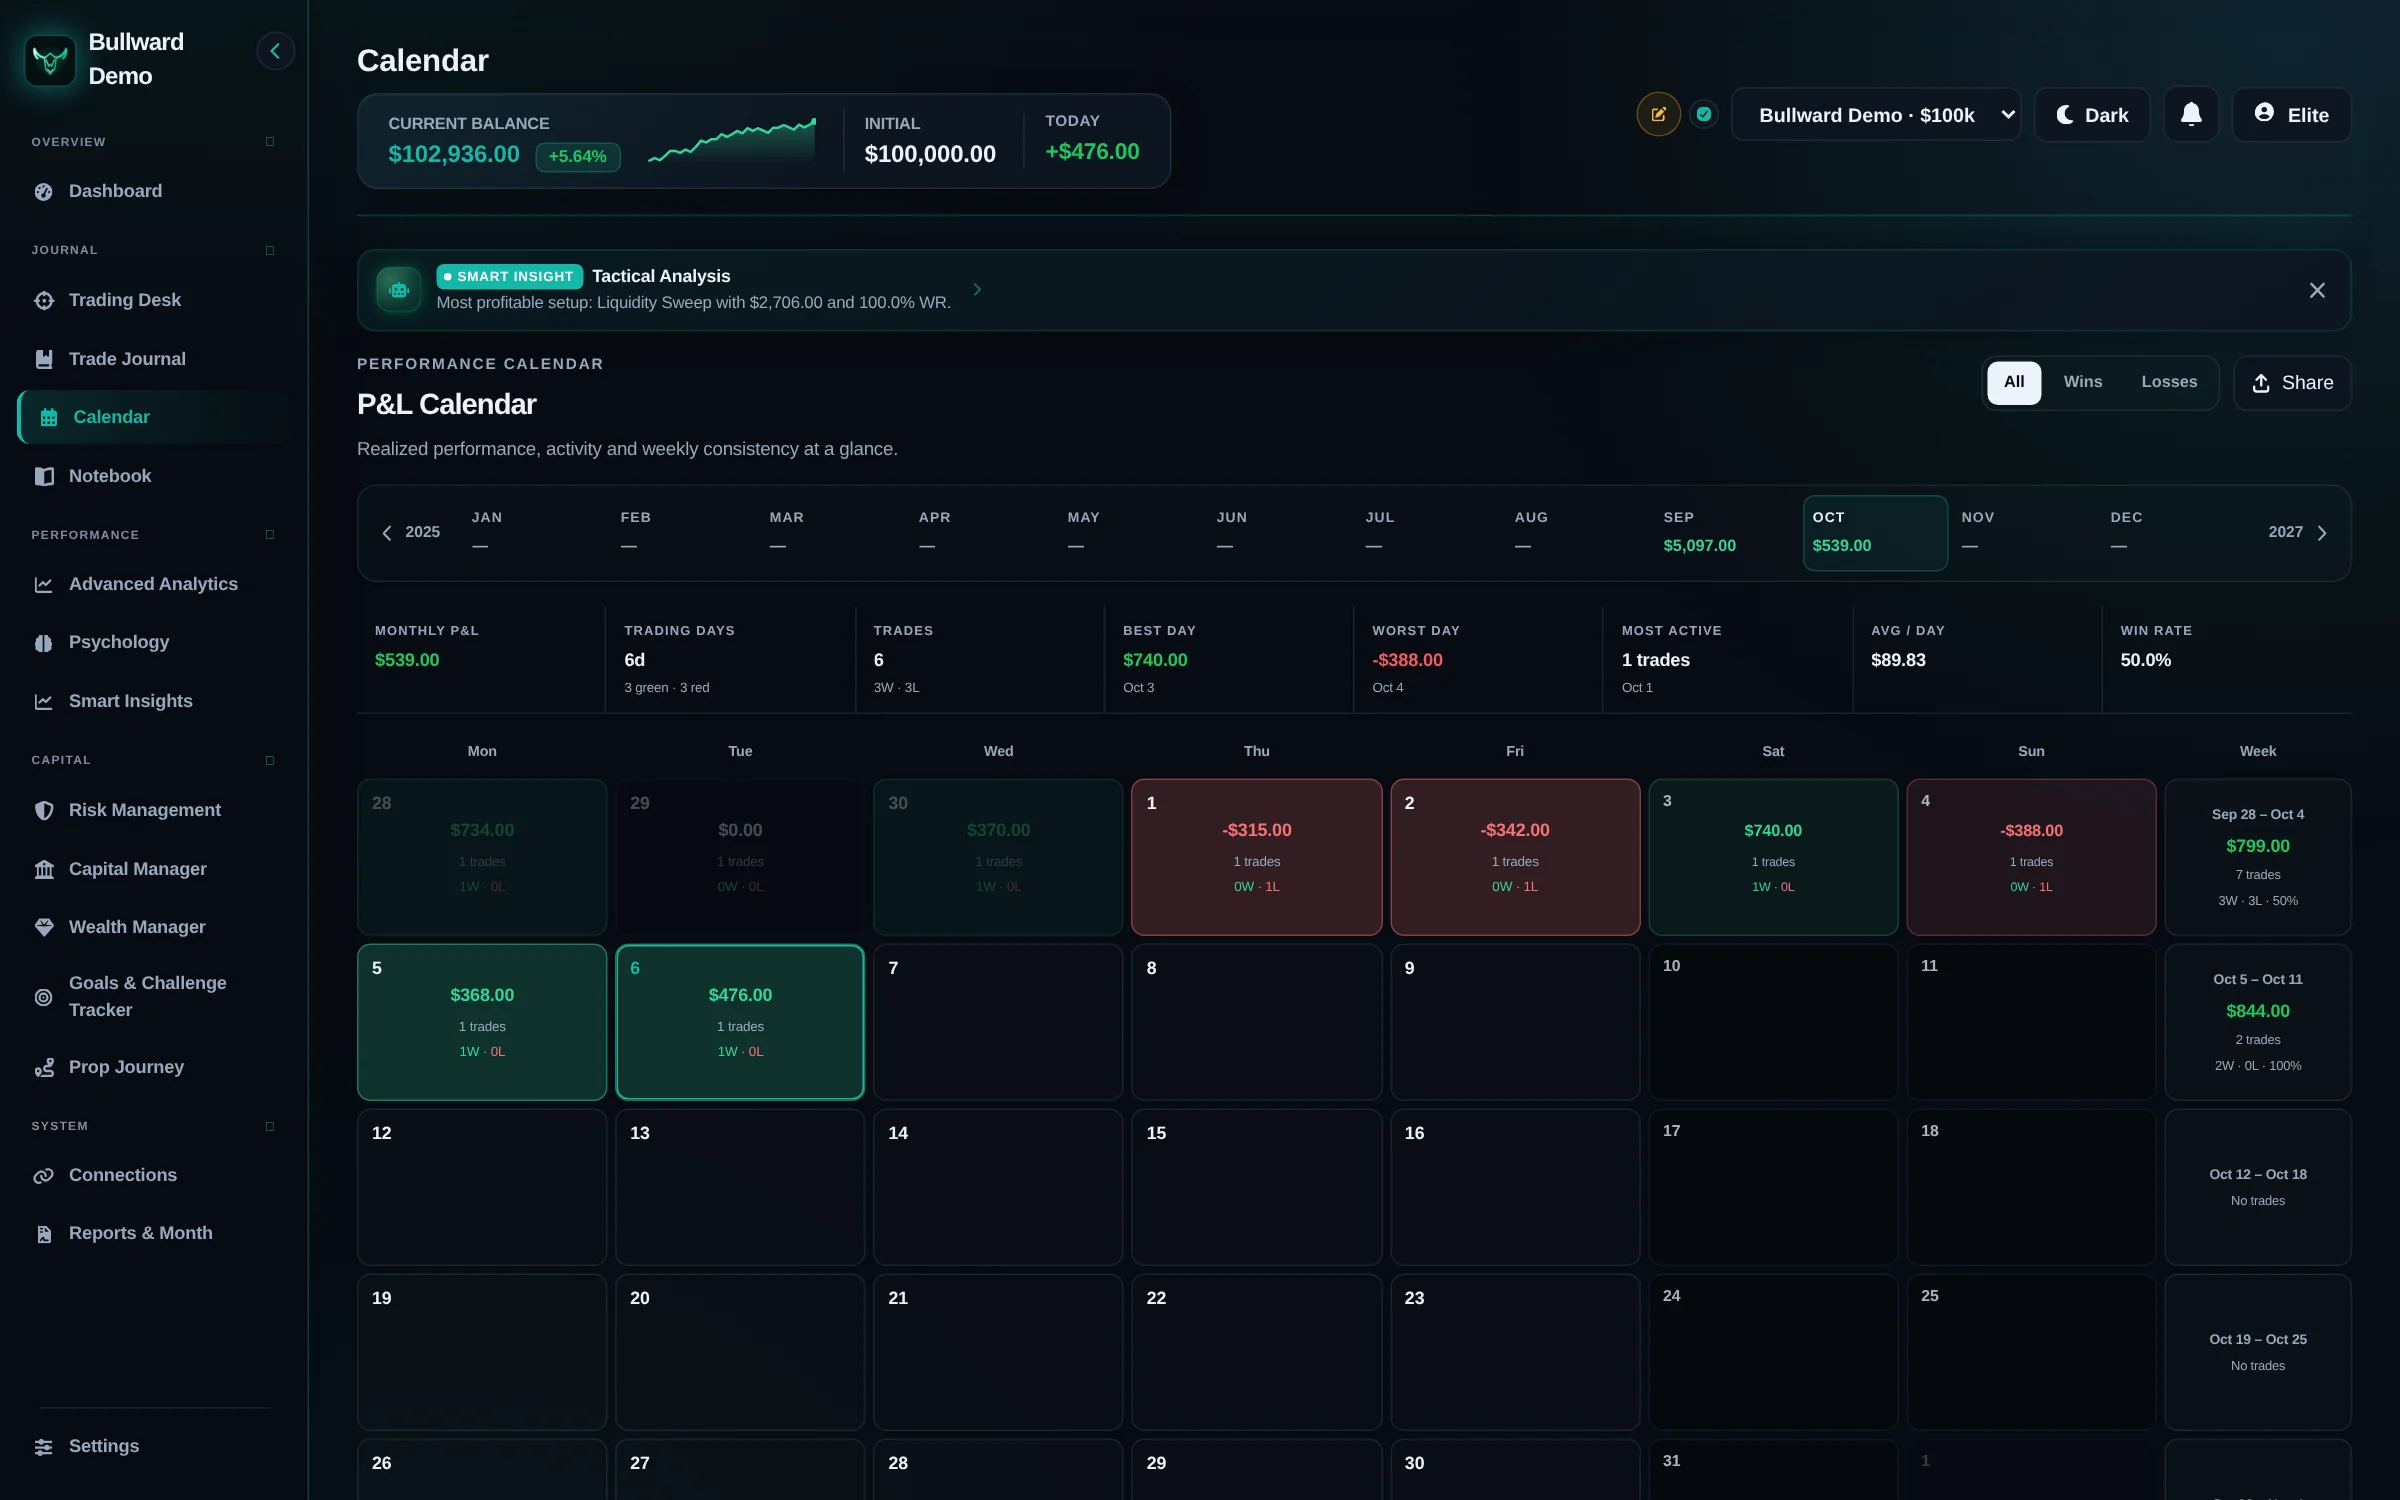Screen dimensions: 2400x1500
Task: Open the Bullward Demo $100k account dropdown
Action: pos(1876,115)
